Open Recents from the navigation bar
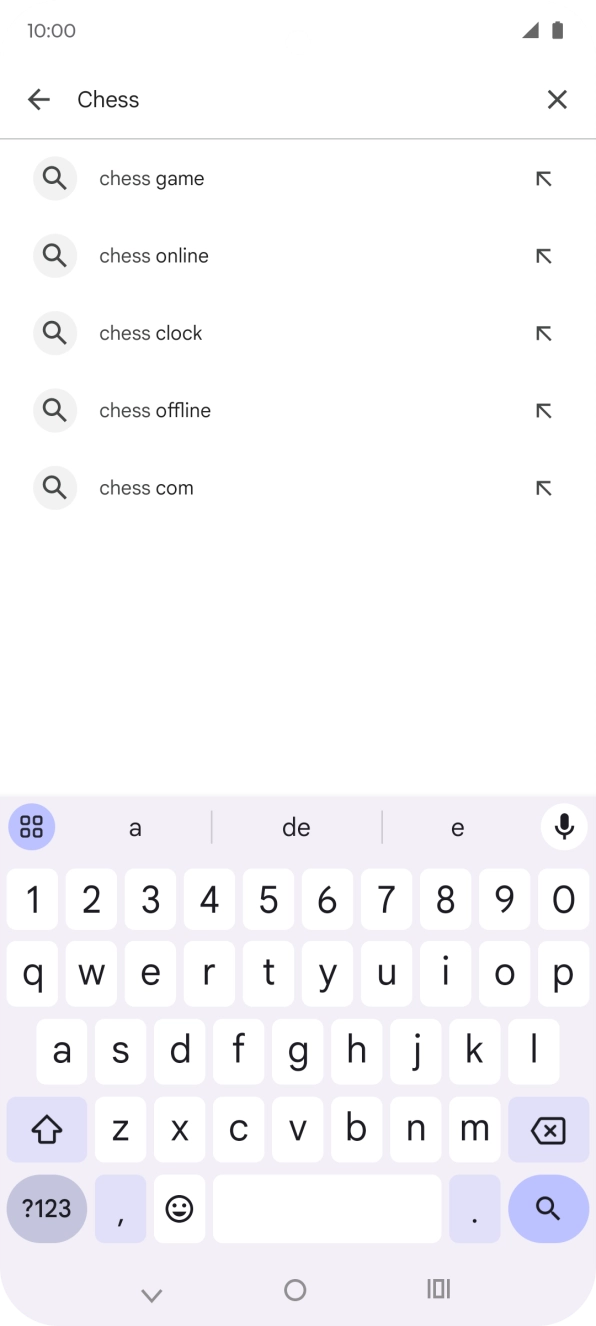Screen dimensions: 596x1326 (438, 1290)
